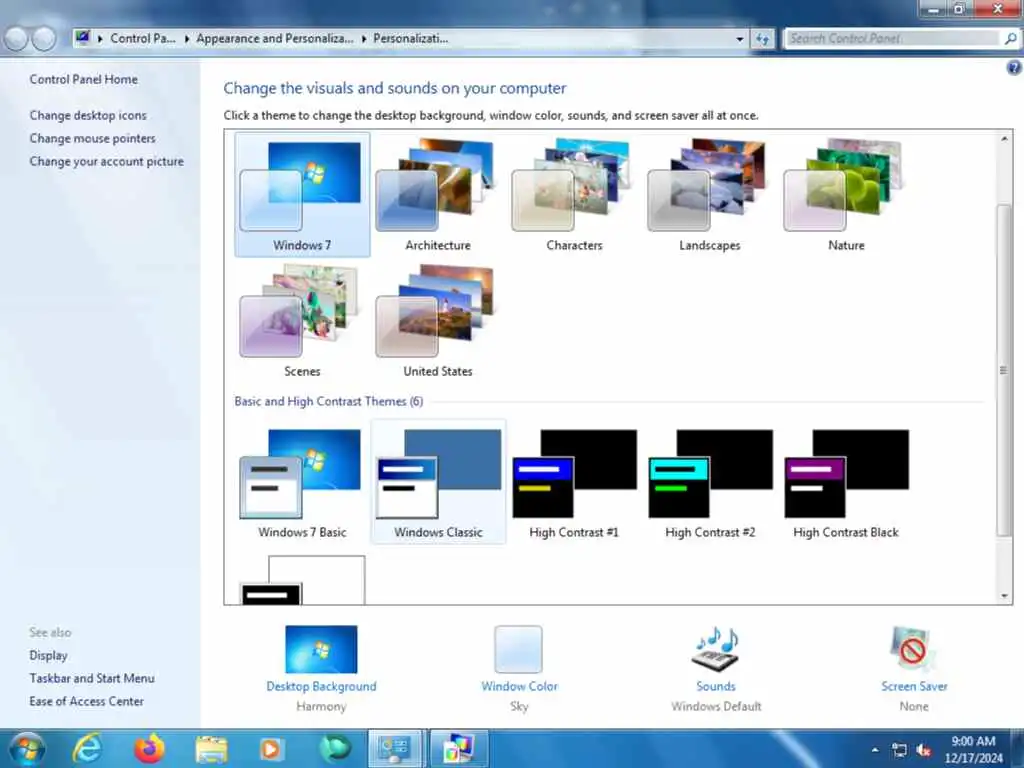Open Taskbar and Start Menu link
The image size is (1024, 768).
(92, 678)
